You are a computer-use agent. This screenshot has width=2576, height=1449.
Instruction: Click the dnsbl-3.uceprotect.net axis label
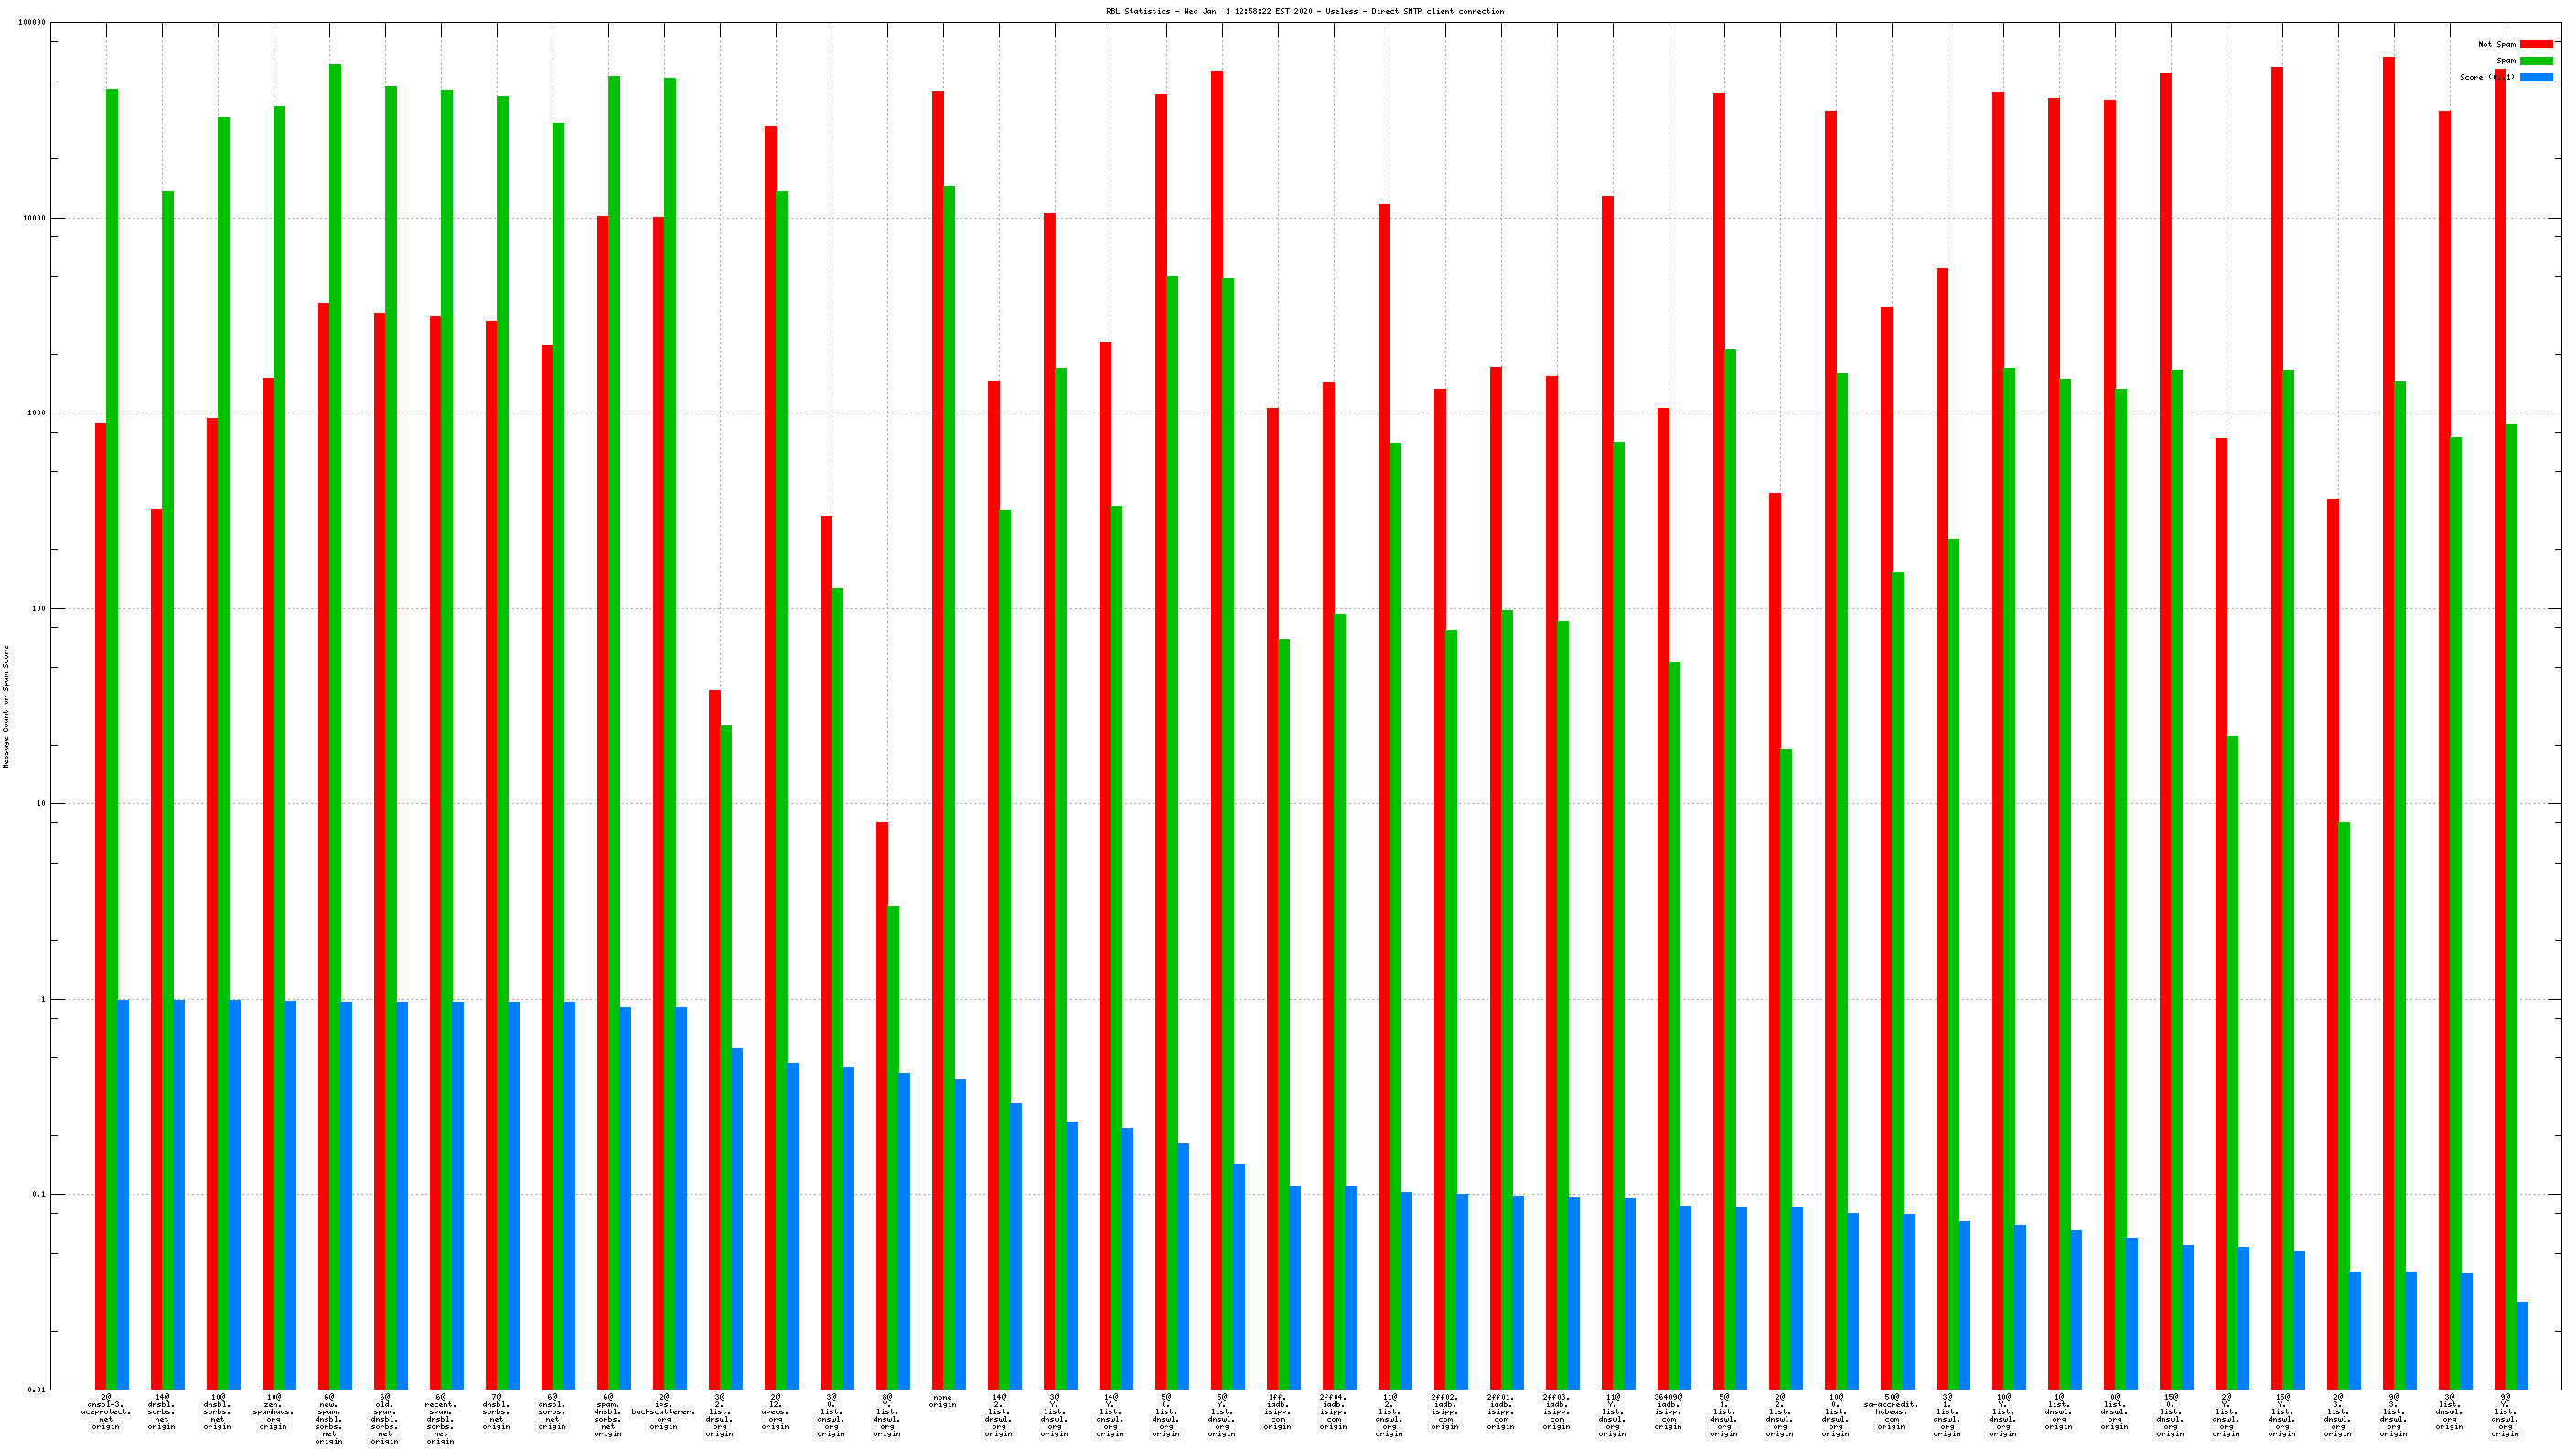point(106,1411)
